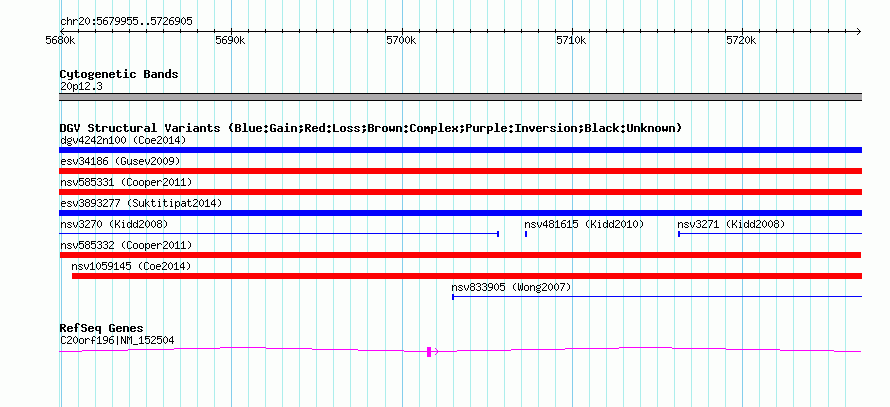Click the nsv1059145 (Coe2014) label
The width and height of the screenshot is (890, 407).
pos(131,266)
